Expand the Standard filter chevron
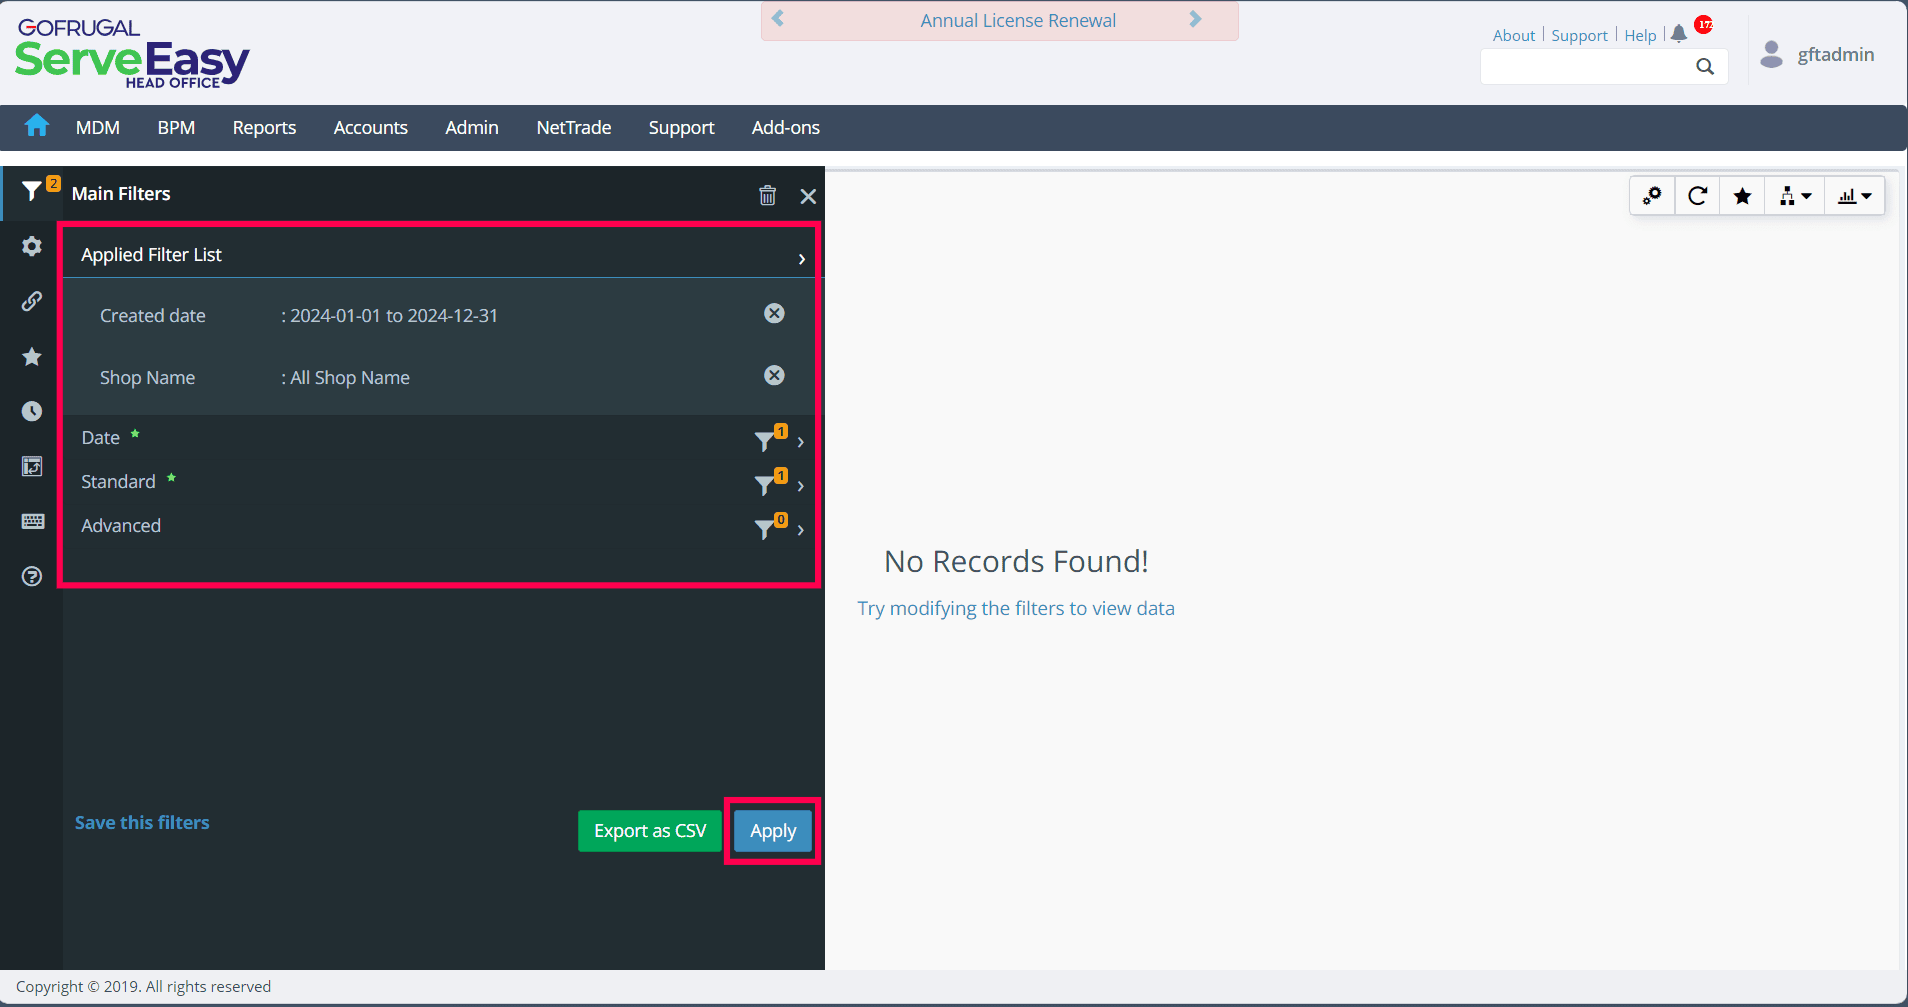The height and width of the screenshot is (1007, 1908). [x=801, y=485]
